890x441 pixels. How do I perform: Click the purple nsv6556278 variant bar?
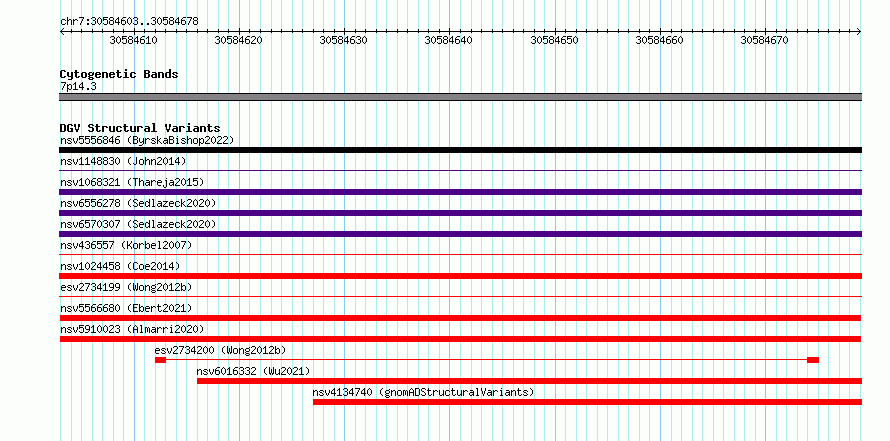tap(460, 213)
